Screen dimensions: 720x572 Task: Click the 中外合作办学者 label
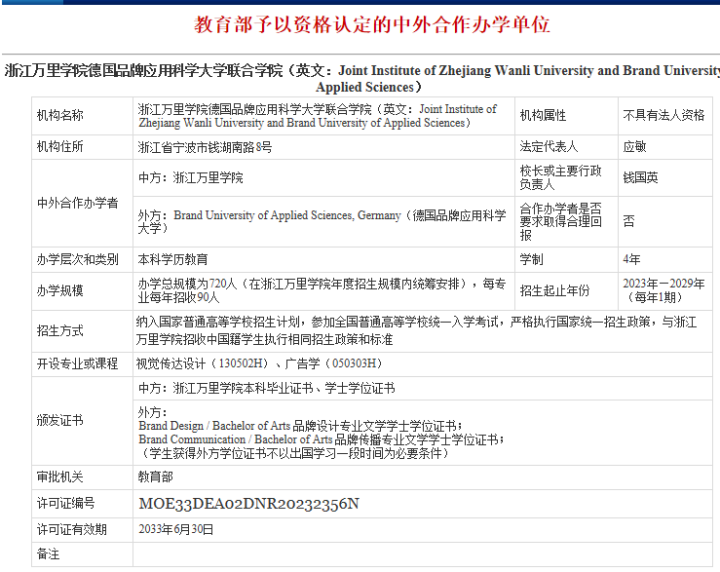(x=78, y=203)
